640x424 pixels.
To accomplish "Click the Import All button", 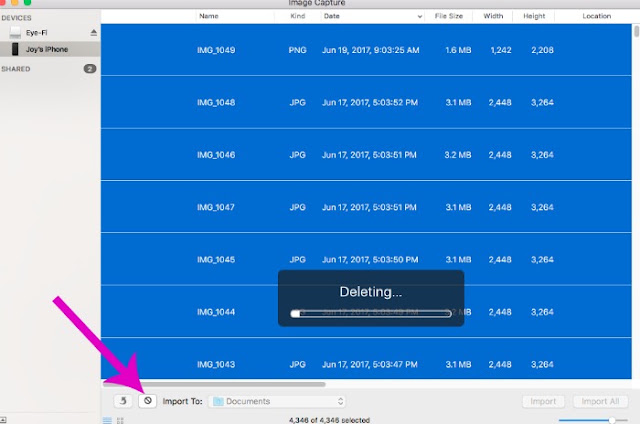I will tap(600, 401).
